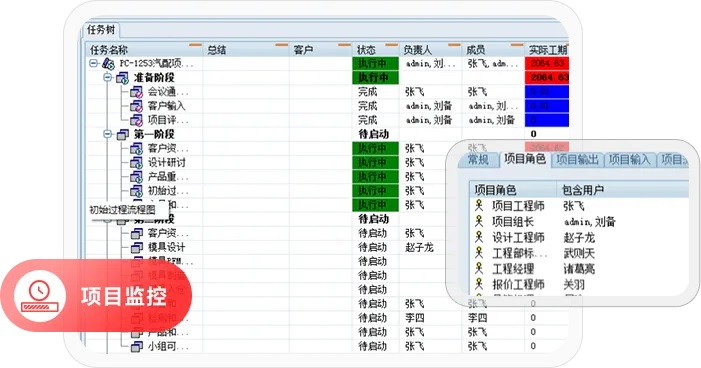701x368 pixels.
Task: Click the 项目工程师 role person icon
Action: 479,206
